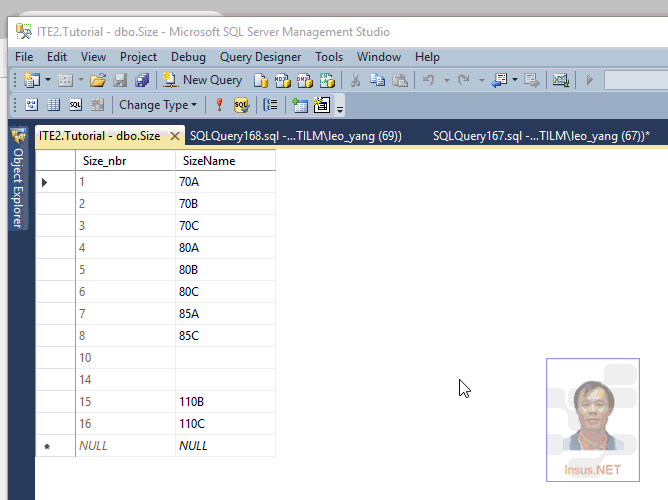The height and width of the screenshot is (500, 668).
Task: Click the Execute SQL exclamation icon
Action: 219,105
